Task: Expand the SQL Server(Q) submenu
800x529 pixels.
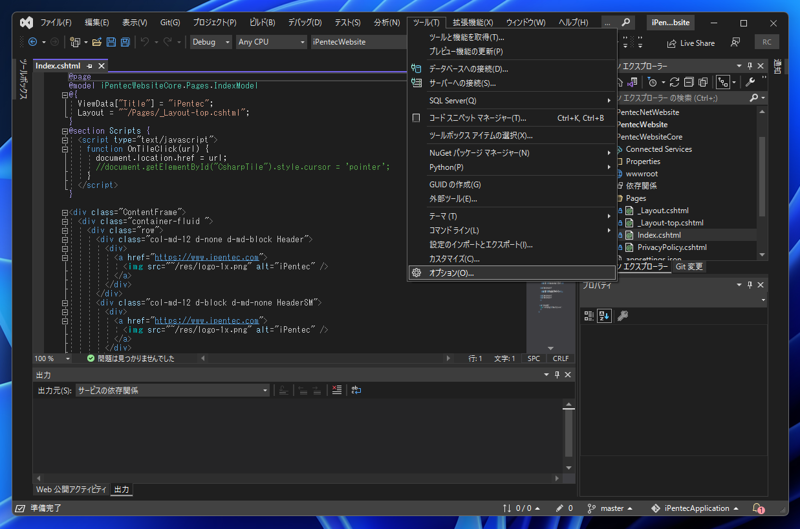Action: pos(512,100)
